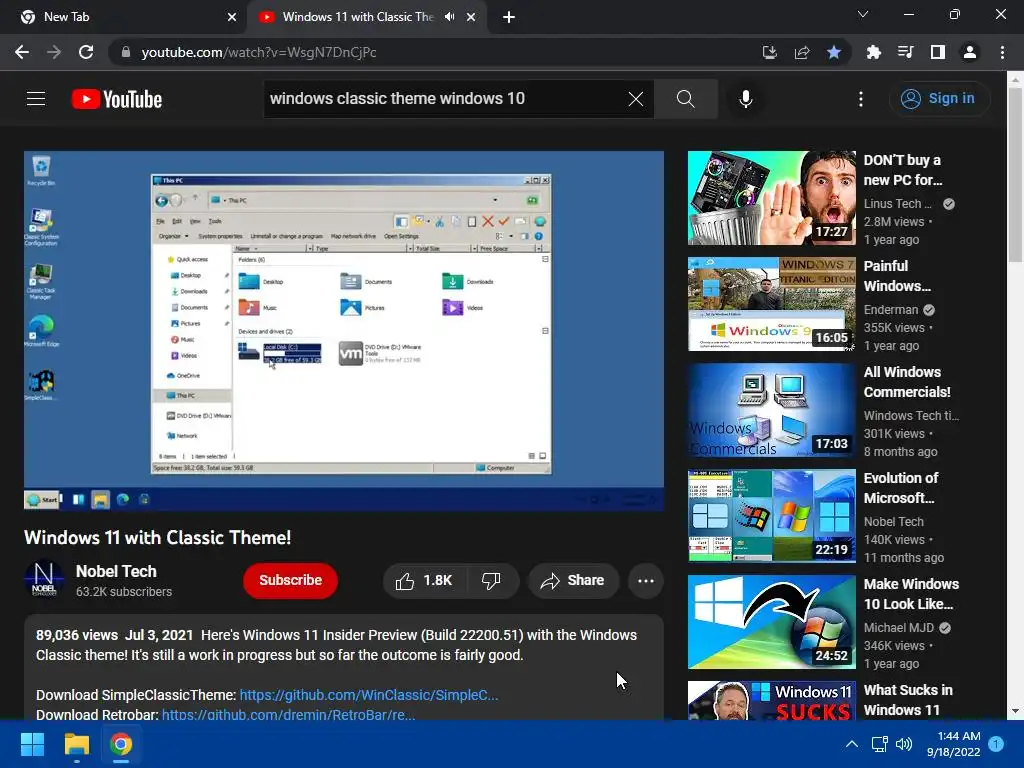Click Sign in button
Viewport: 1024px width, 768px height.
[x=938, y=99]
